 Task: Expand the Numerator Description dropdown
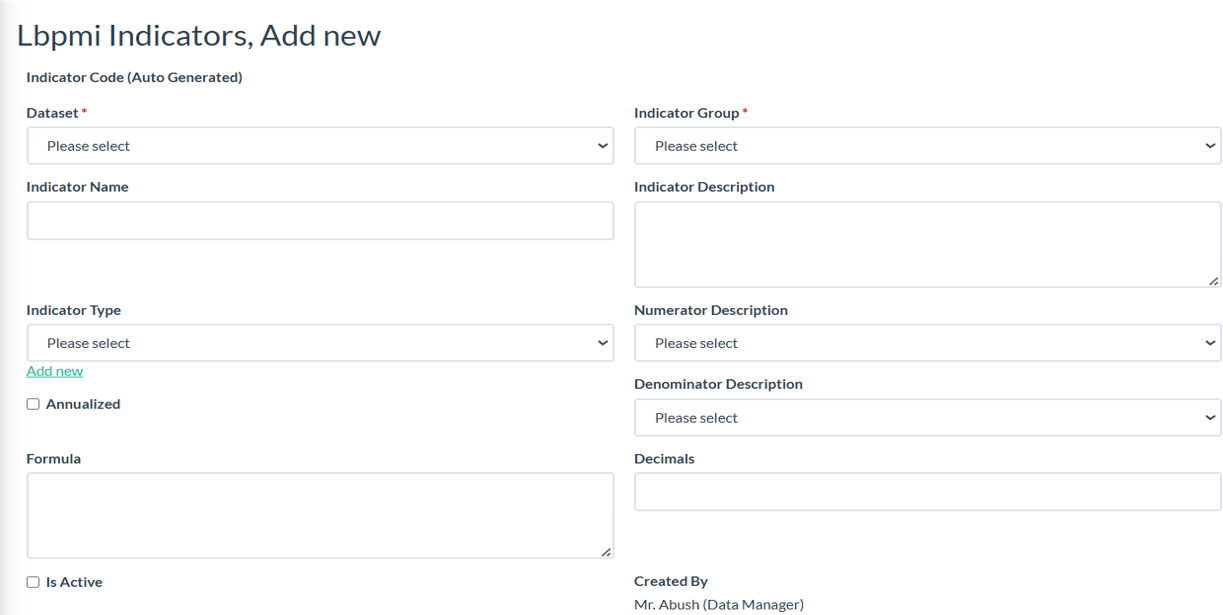coord(927,343)
